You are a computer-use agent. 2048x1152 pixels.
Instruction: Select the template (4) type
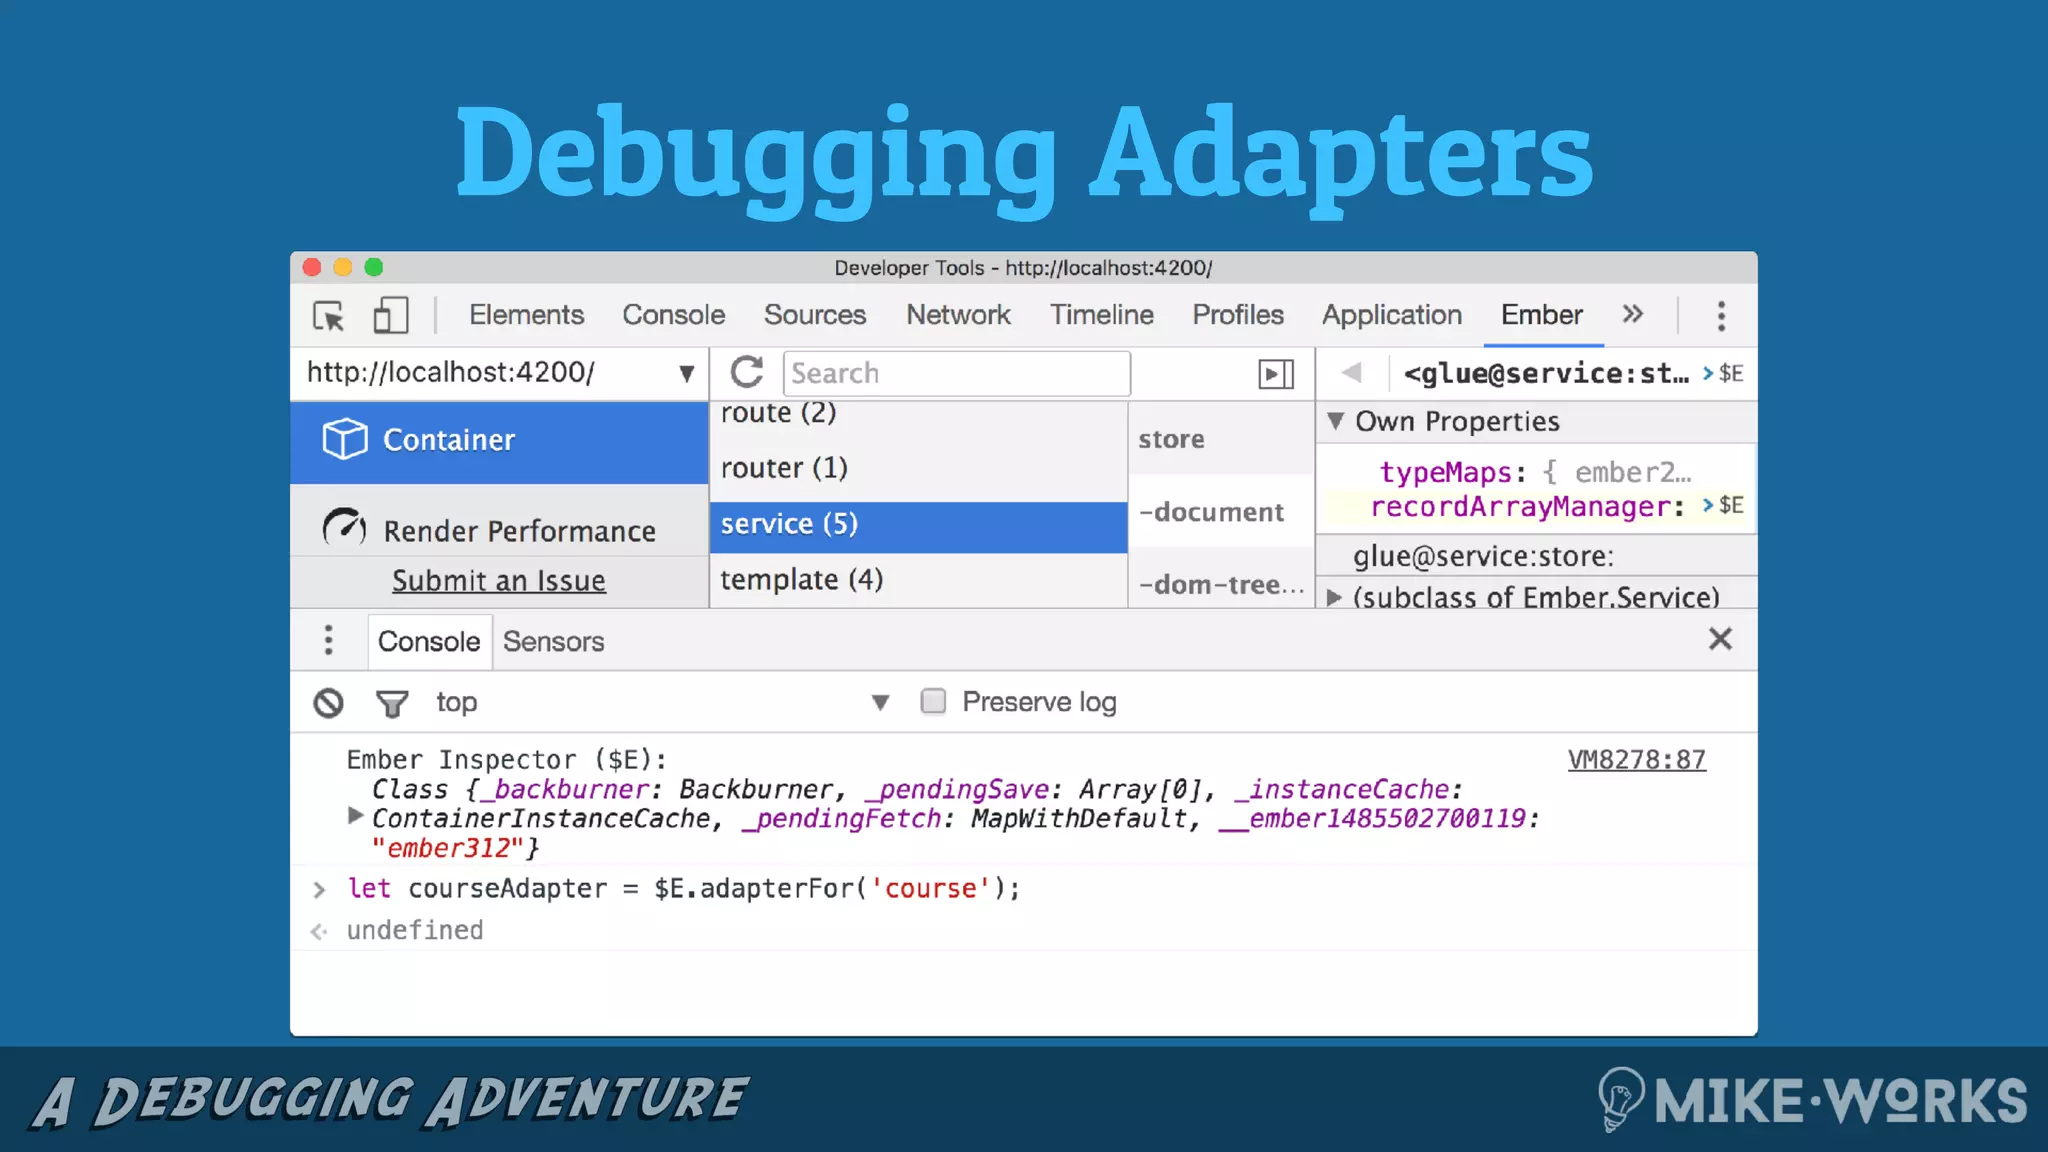coord(918,580)
